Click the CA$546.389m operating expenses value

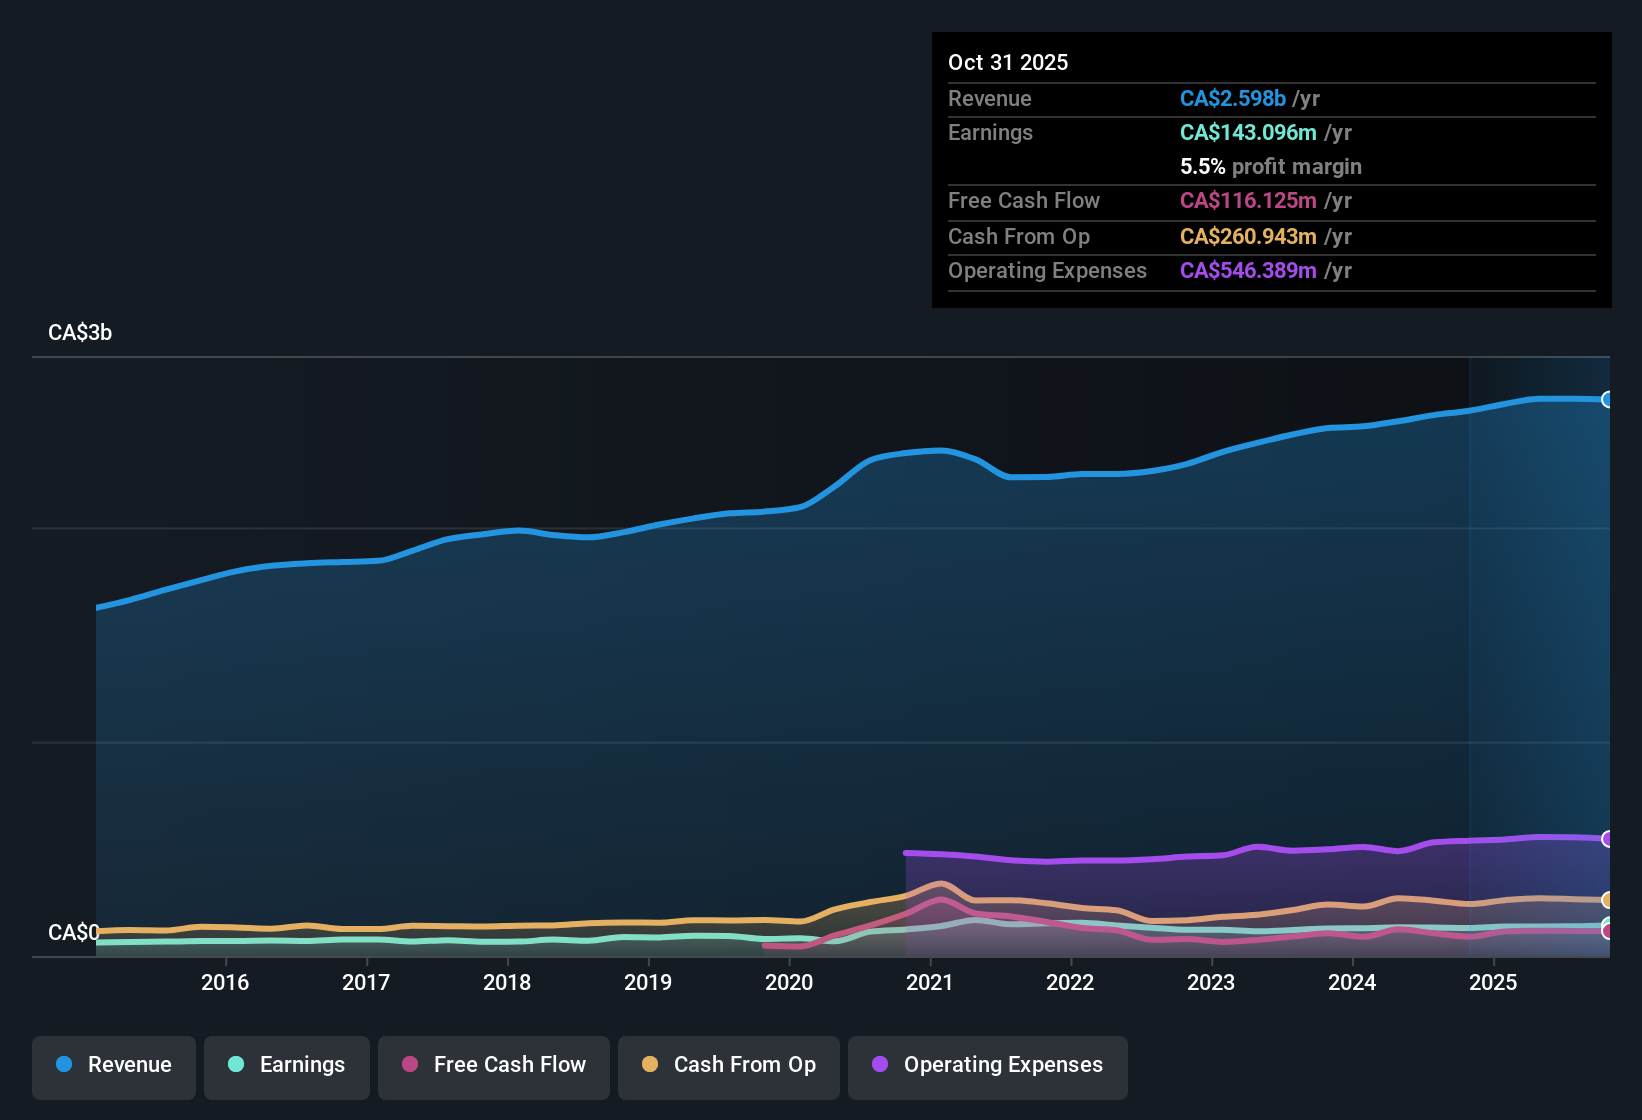1248,271
